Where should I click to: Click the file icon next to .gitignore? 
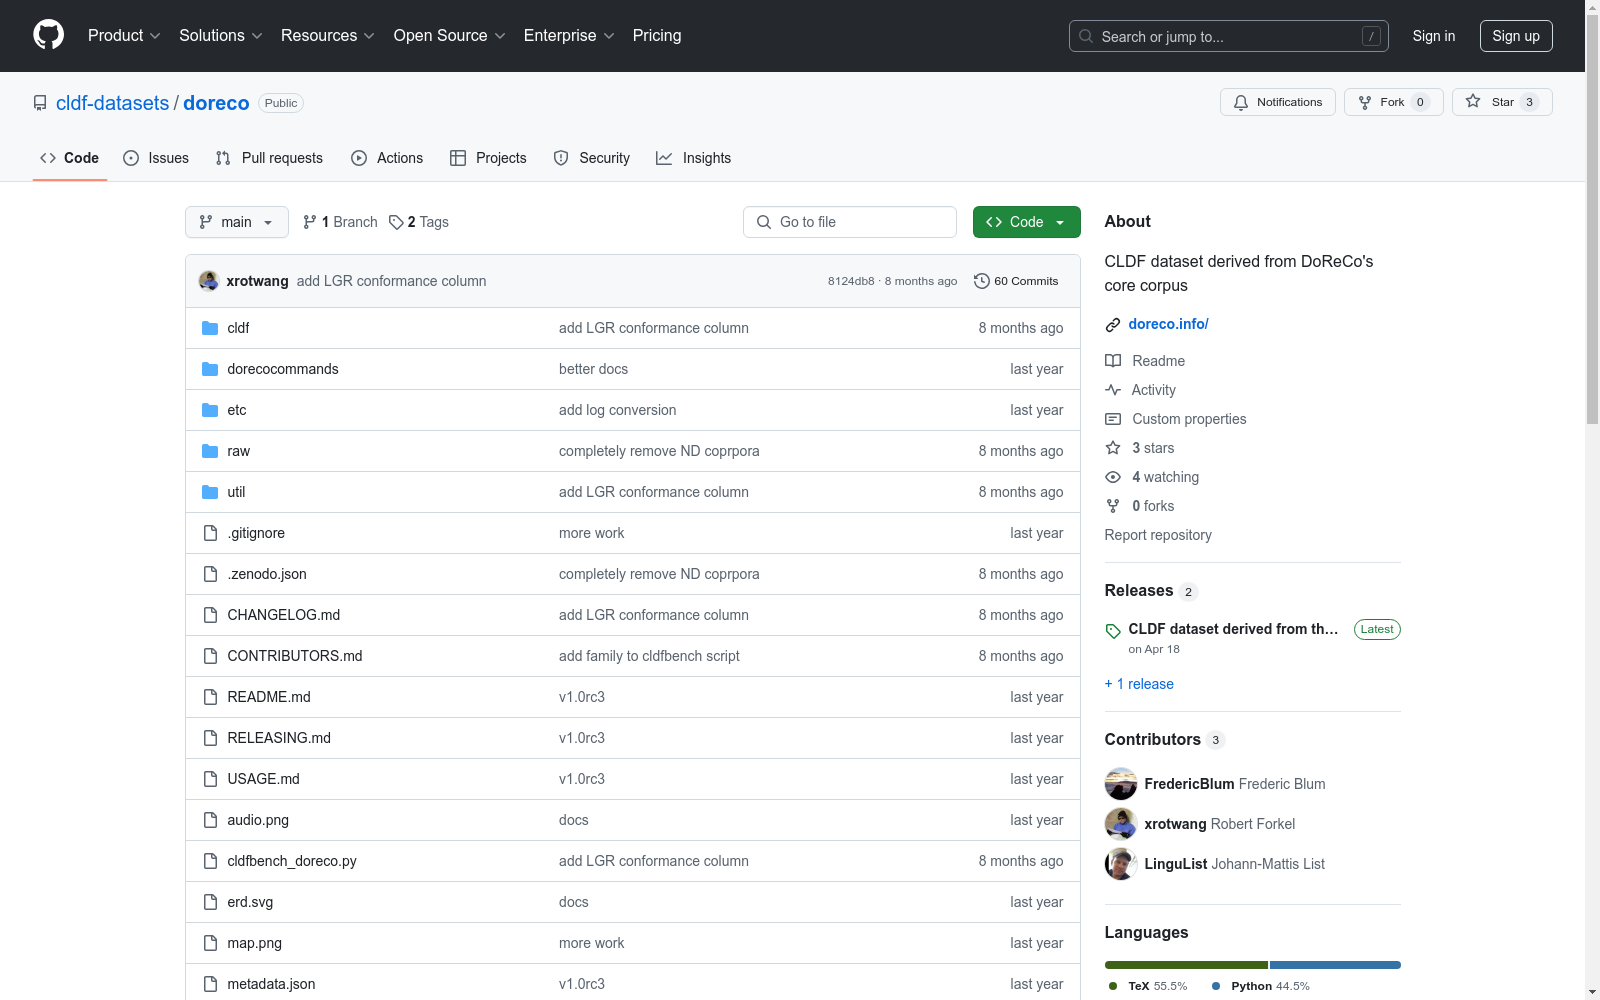coord(210,533)
